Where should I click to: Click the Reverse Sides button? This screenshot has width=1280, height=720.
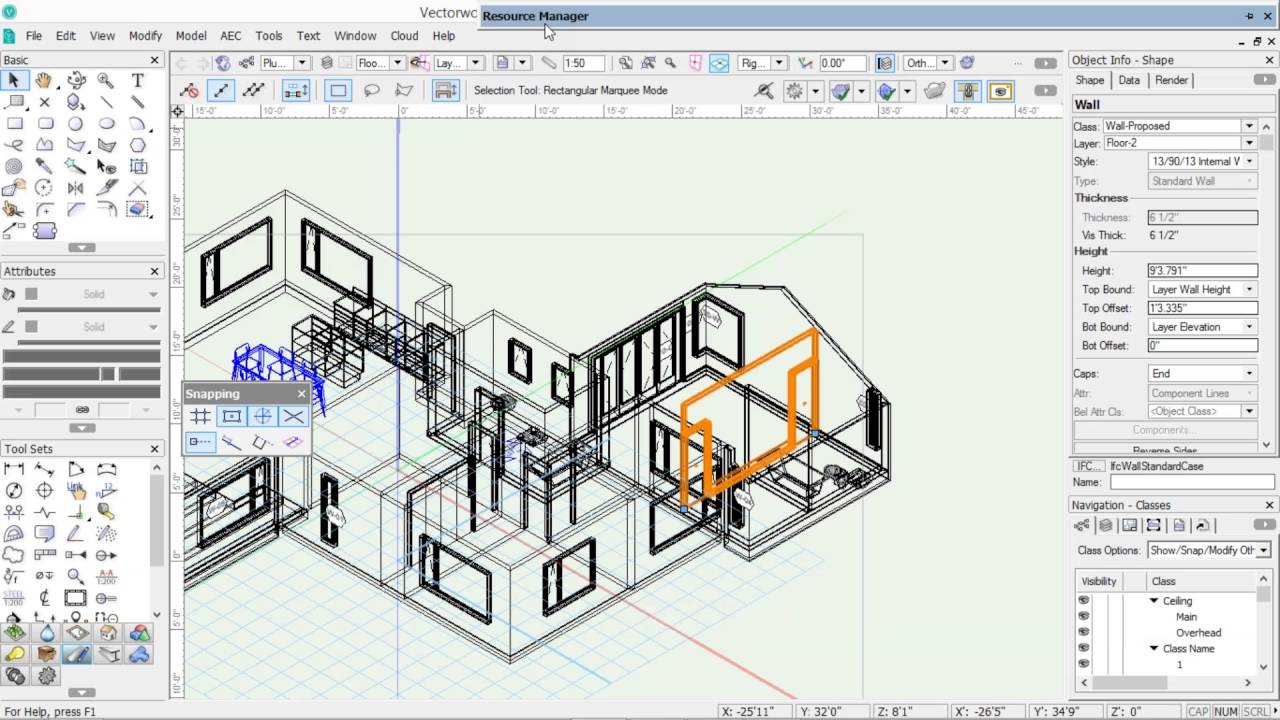tap(1168, 448)
